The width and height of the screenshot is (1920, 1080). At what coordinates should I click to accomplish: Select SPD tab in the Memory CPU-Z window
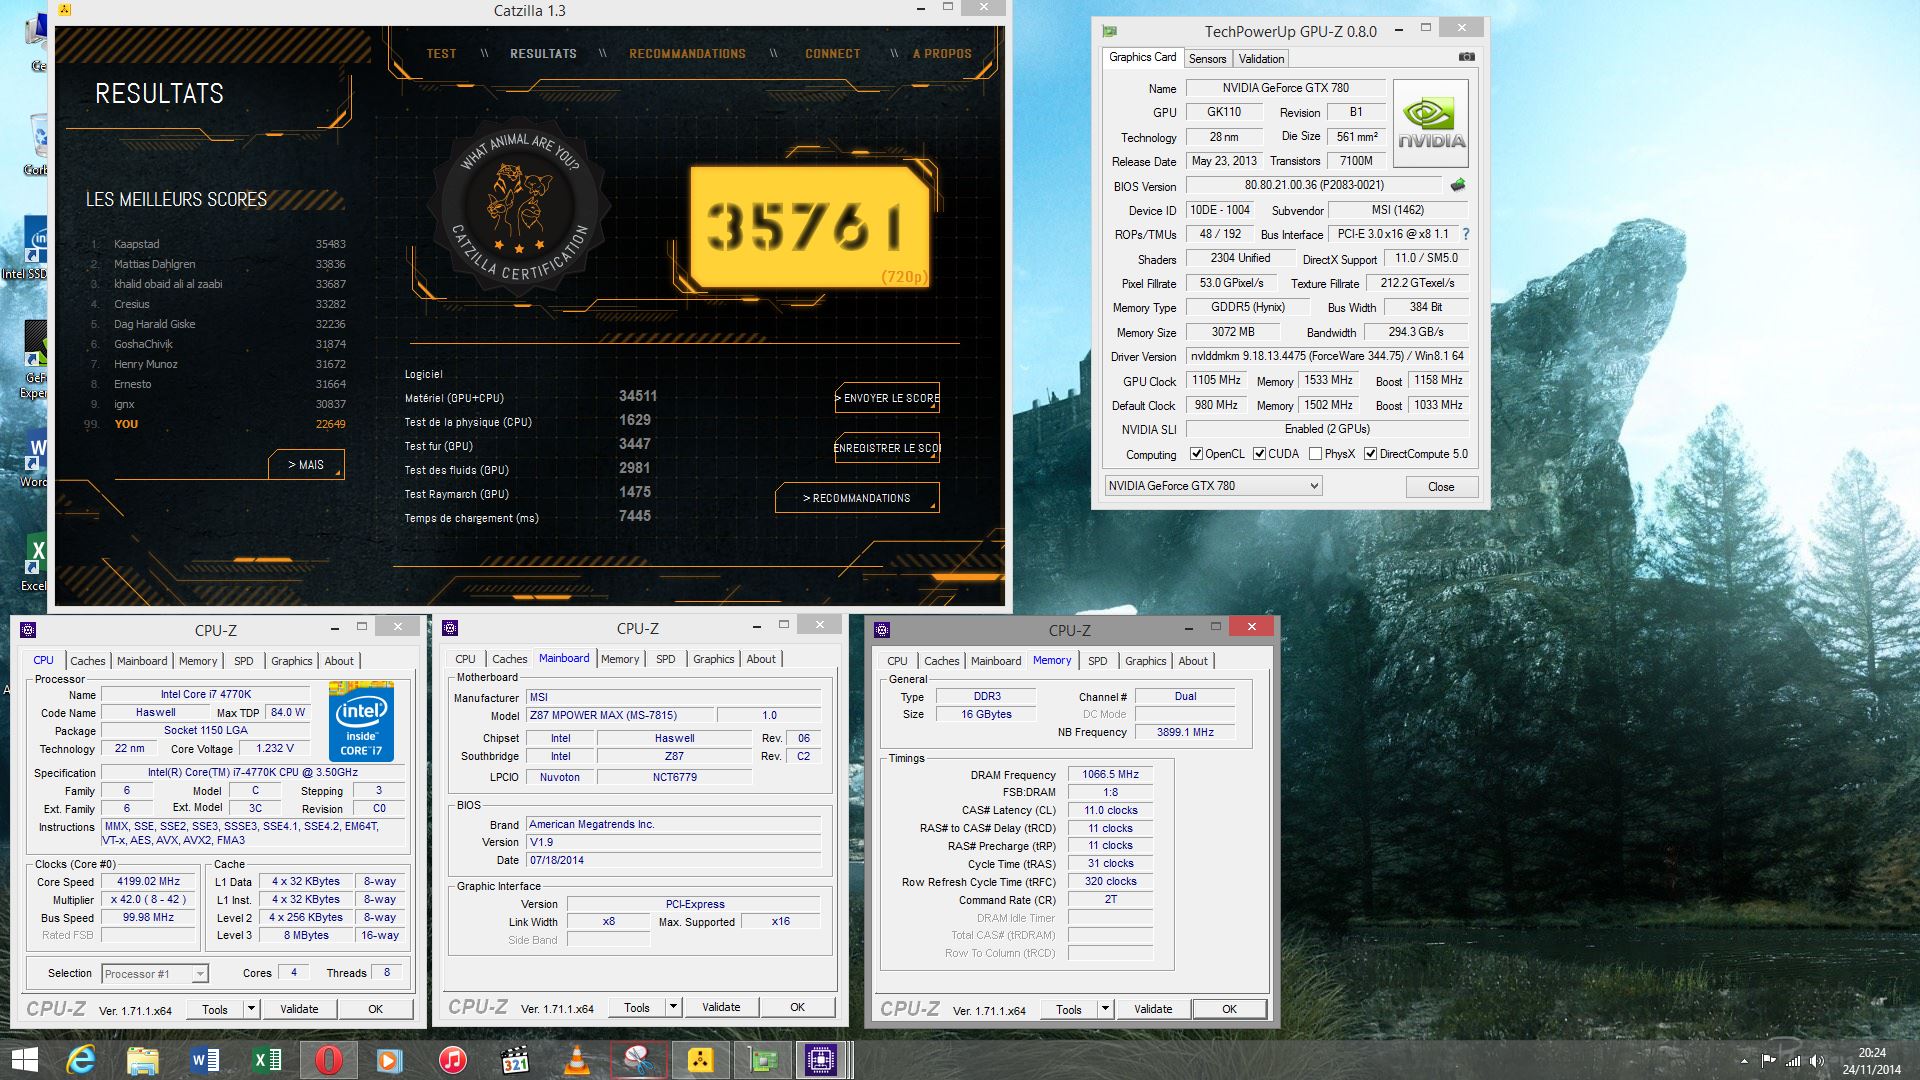coord(1098,661)
